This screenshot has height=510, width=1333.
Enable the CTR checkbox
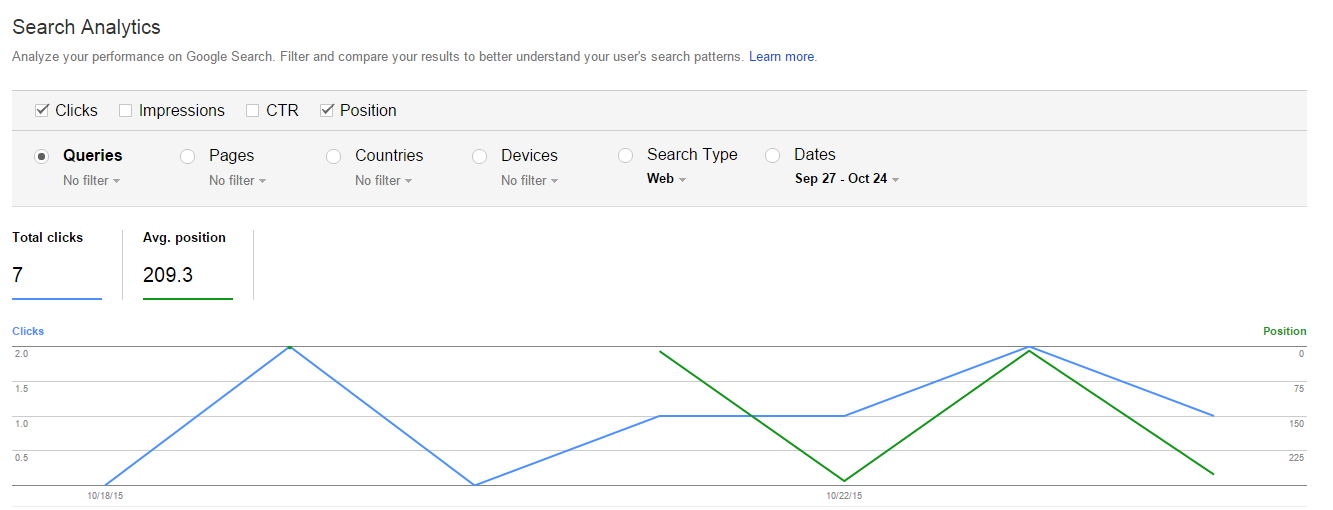point(252,110)
